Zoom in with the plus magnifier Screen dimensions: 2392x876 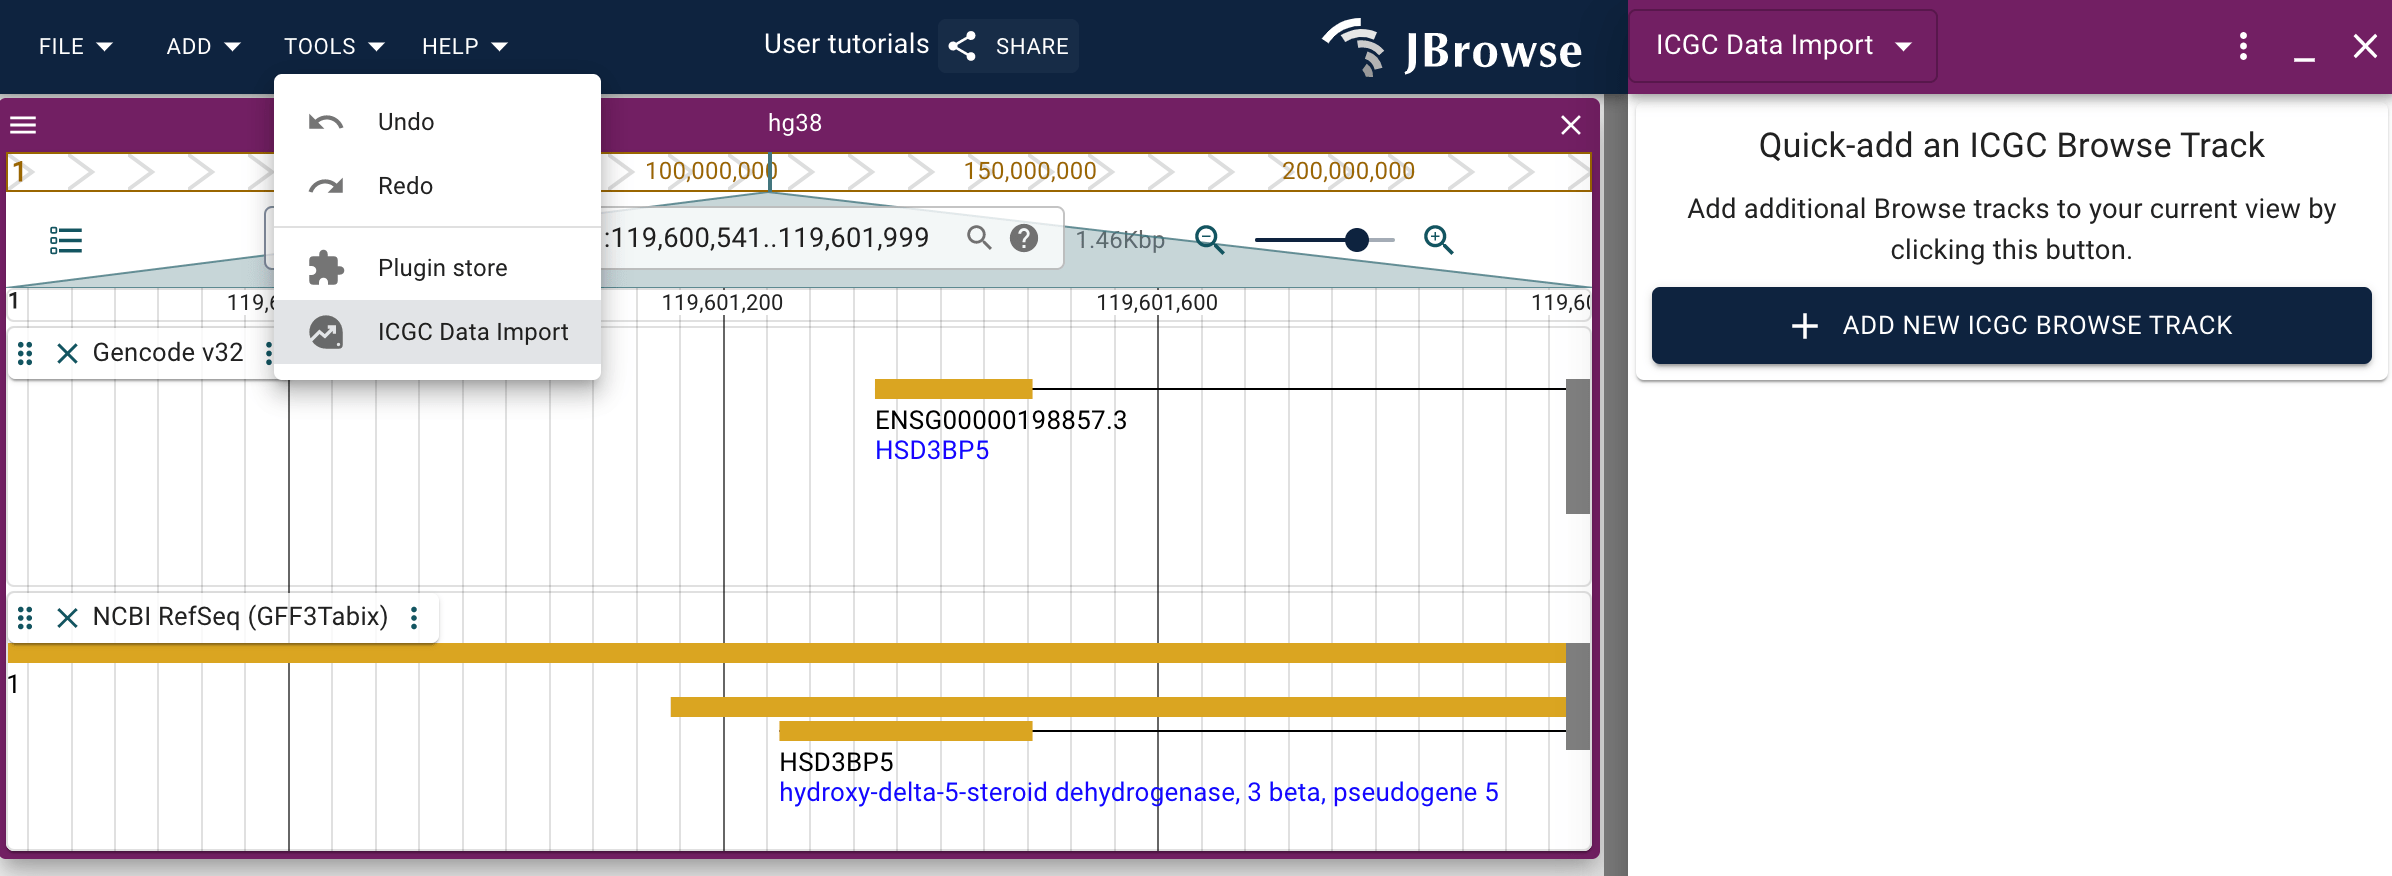click(1438, 240)
